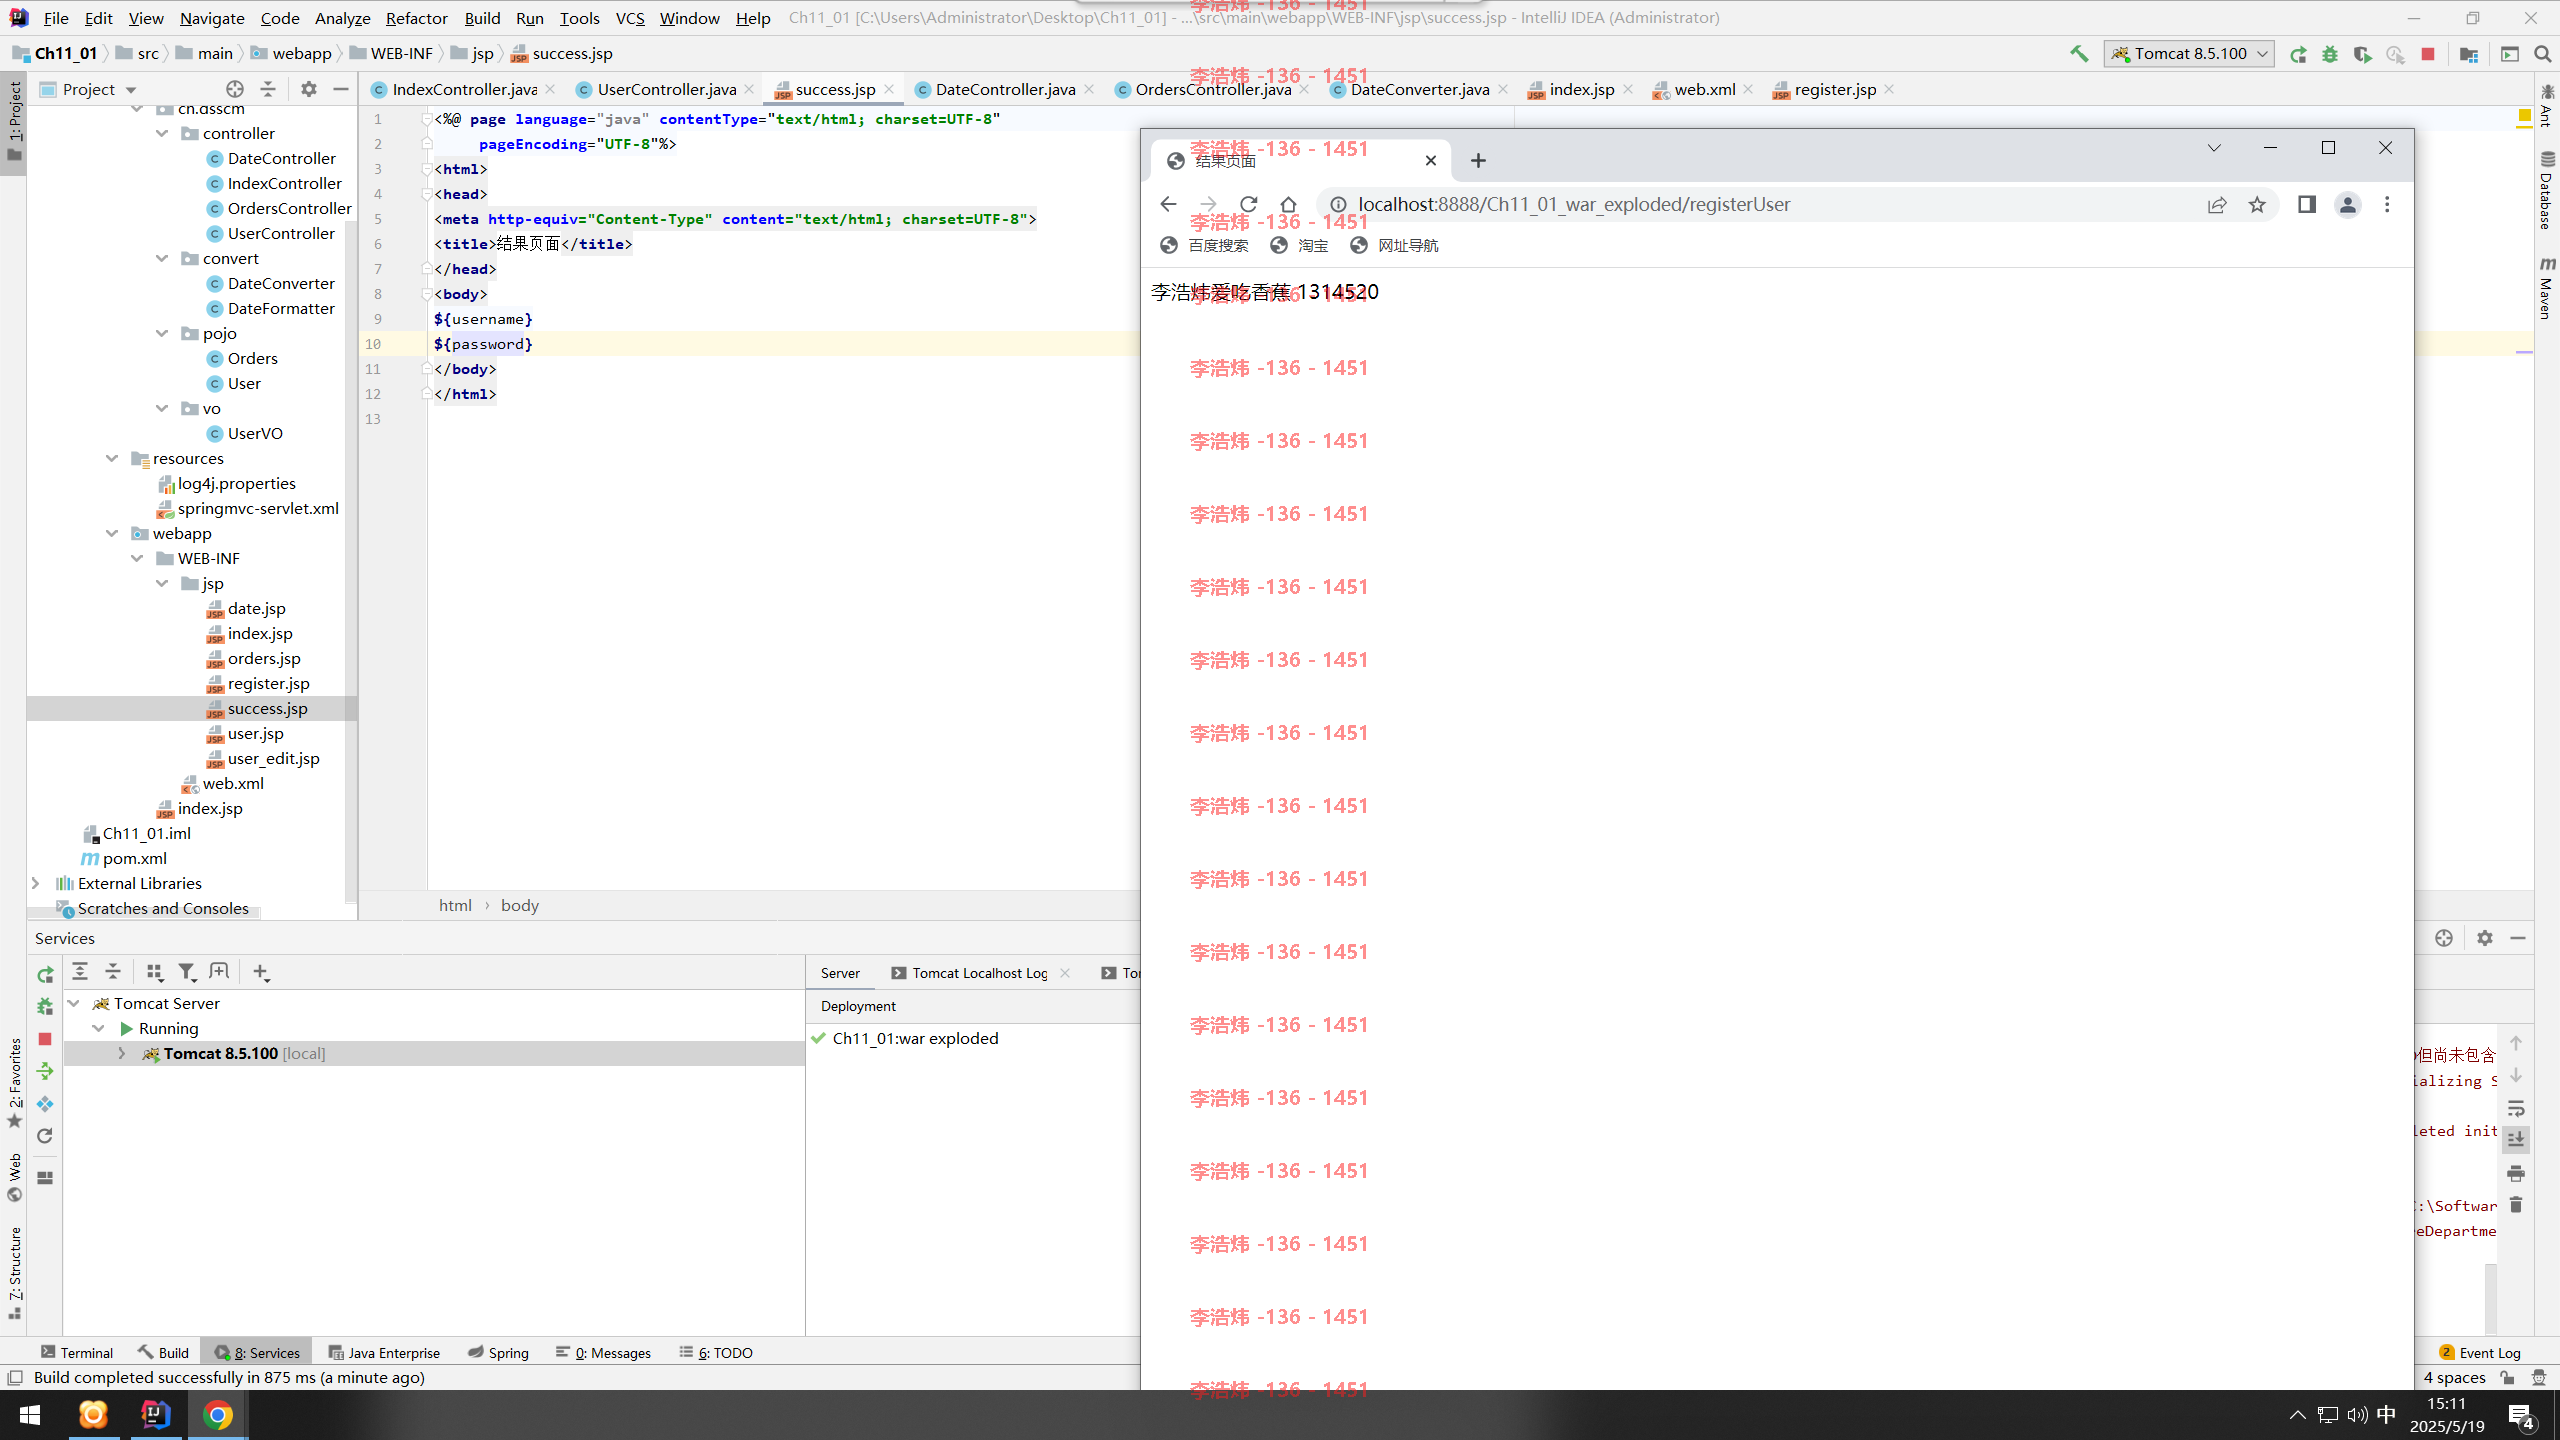The image size is (2560, 1440).
Task: Click the browser address bar URL
Action: tap(1574, 204)
